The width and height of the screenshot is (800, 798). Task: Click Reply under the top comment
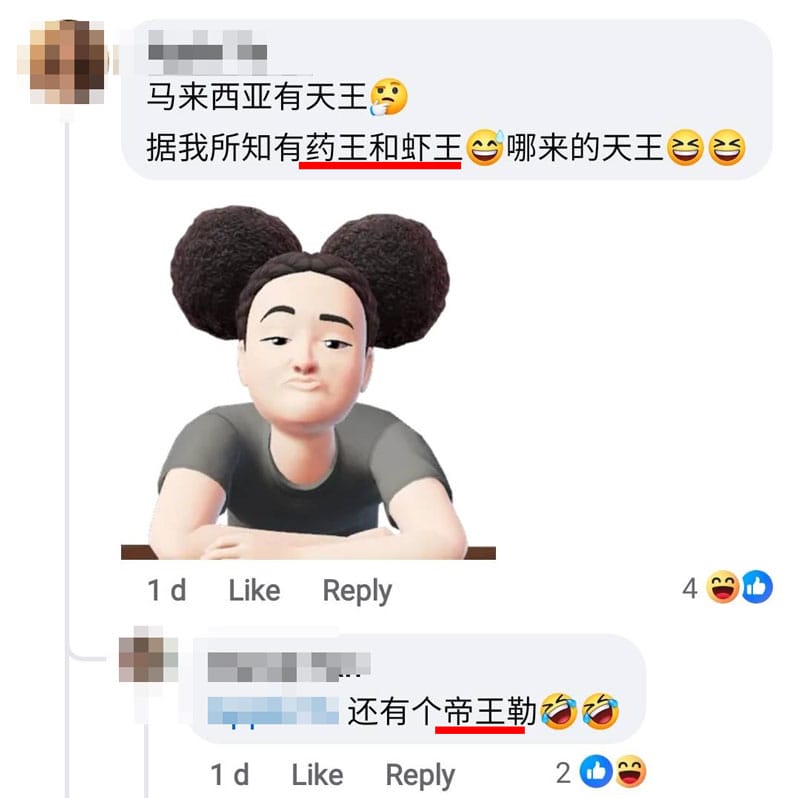[x=357, y=592]
